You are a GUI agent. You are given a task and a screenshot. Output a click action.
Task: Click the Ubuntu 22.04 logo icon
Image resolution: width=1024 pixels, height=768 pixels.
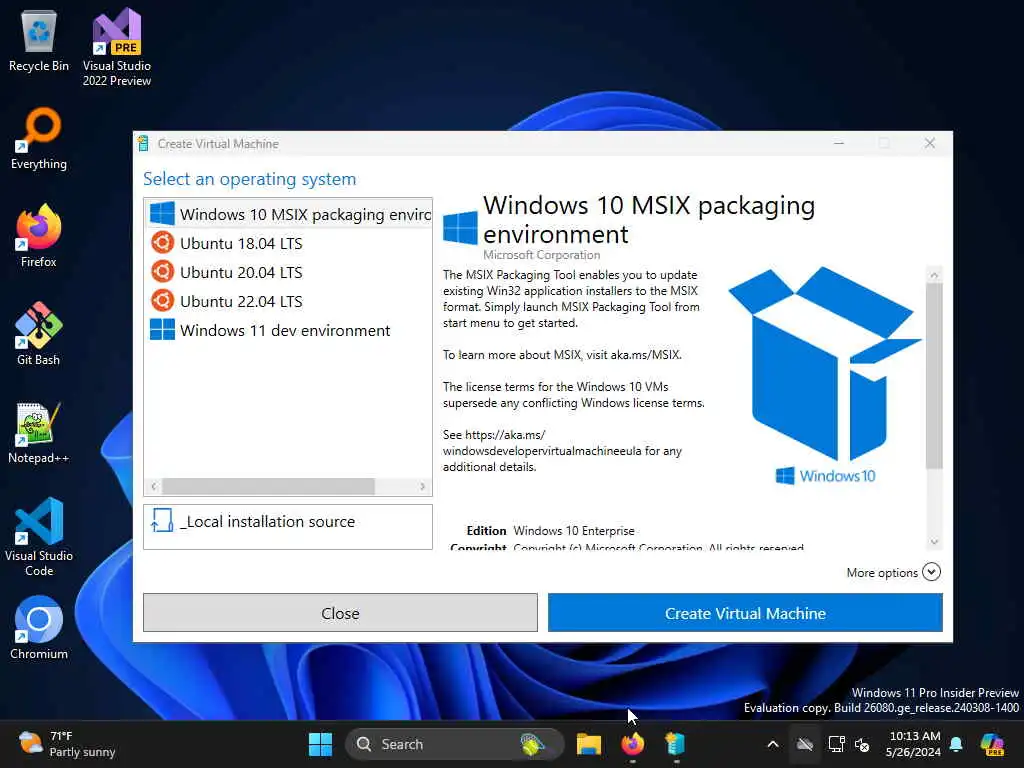[x=163, y=301]
